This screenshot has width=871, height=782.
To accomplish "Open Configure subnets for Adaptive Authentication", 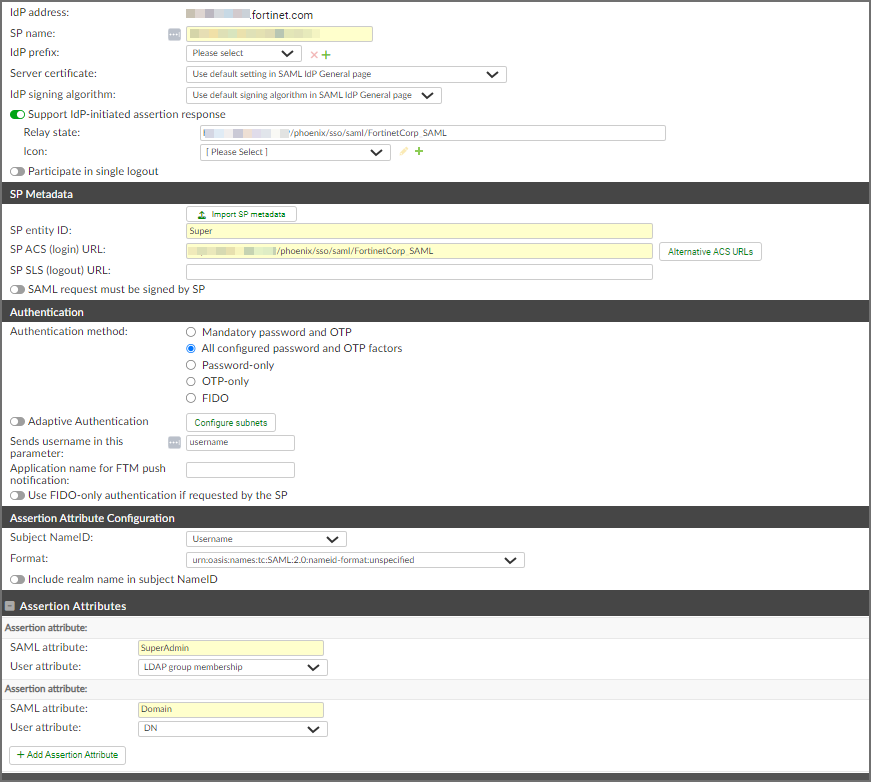I will click(231, 423).
